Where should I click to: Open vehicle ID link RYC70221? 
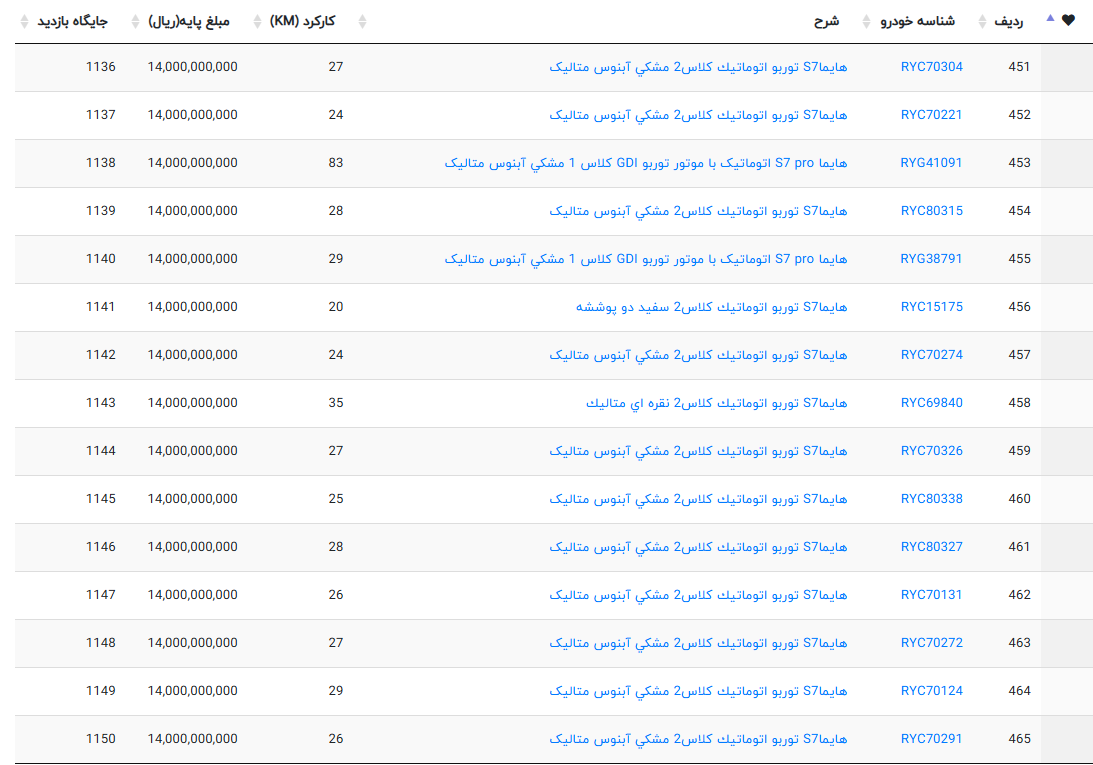(931, 115)
